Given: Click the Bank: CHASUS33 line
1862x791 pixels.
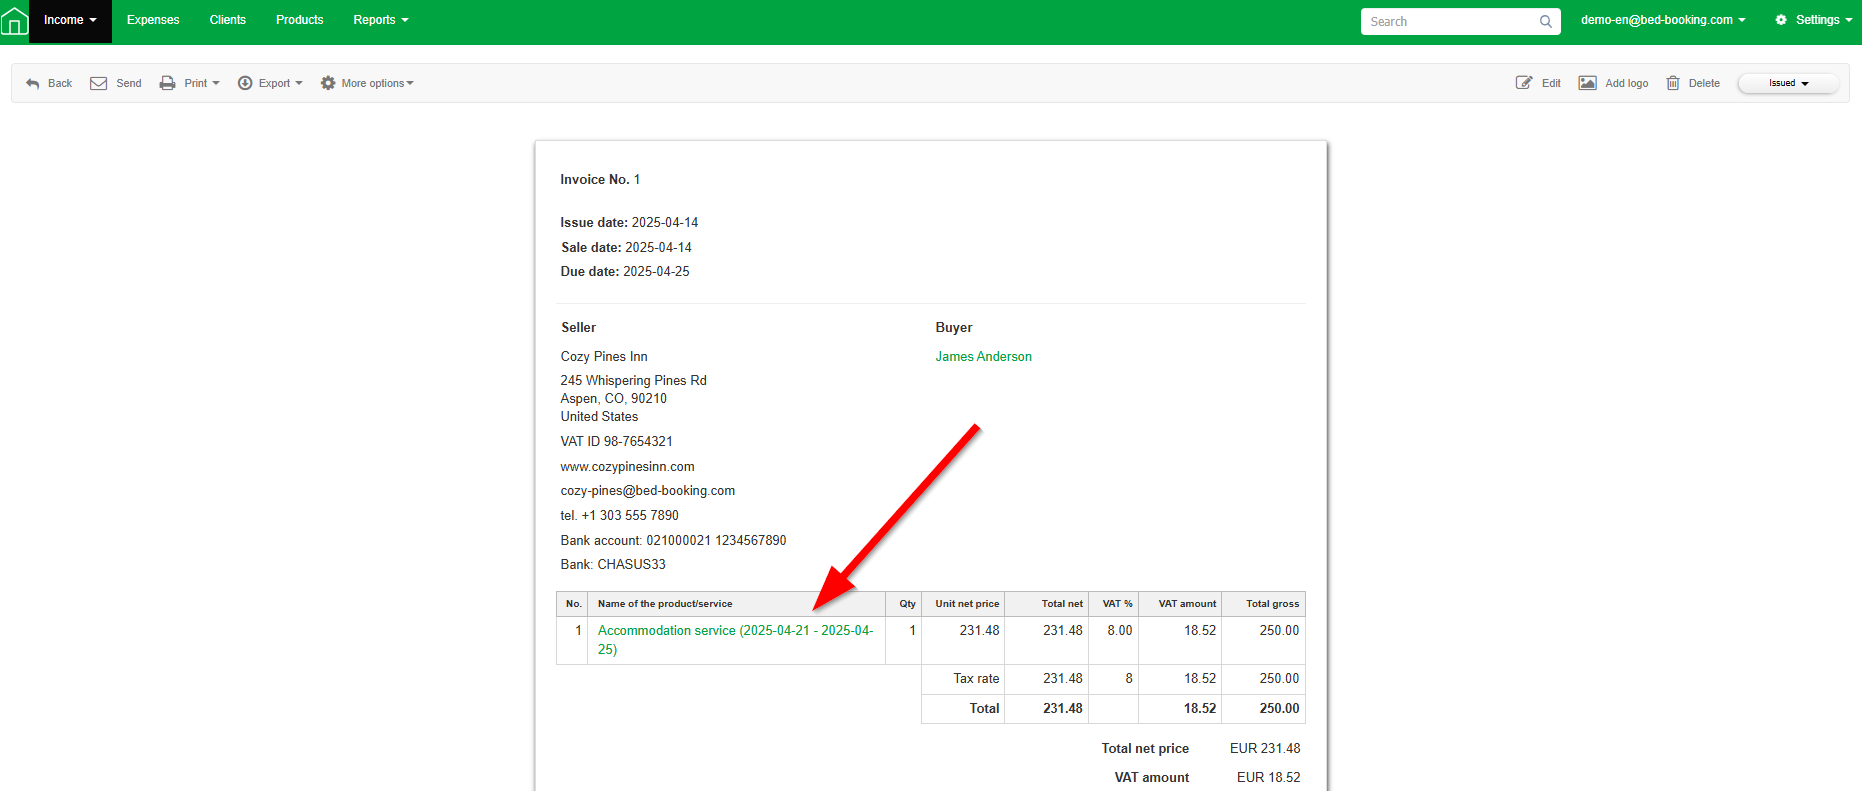Looking at the screenshot, I should (x=613, y=565).
